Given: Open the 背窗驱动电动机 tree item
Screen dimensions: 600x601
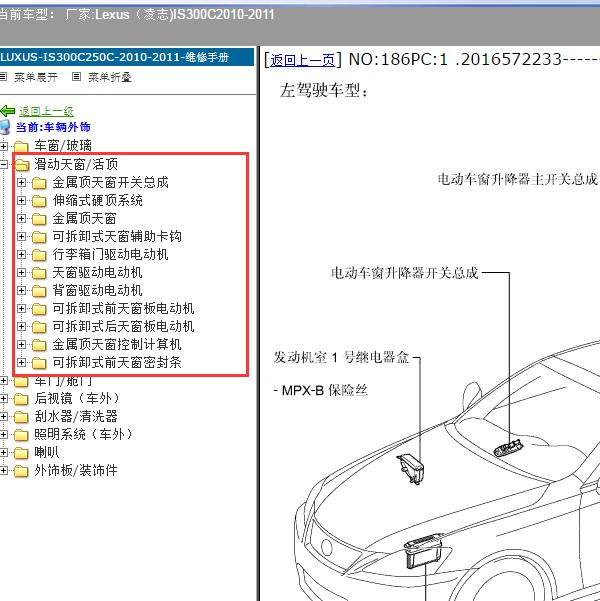Looking at the screenshot, I should pos(97,291).
